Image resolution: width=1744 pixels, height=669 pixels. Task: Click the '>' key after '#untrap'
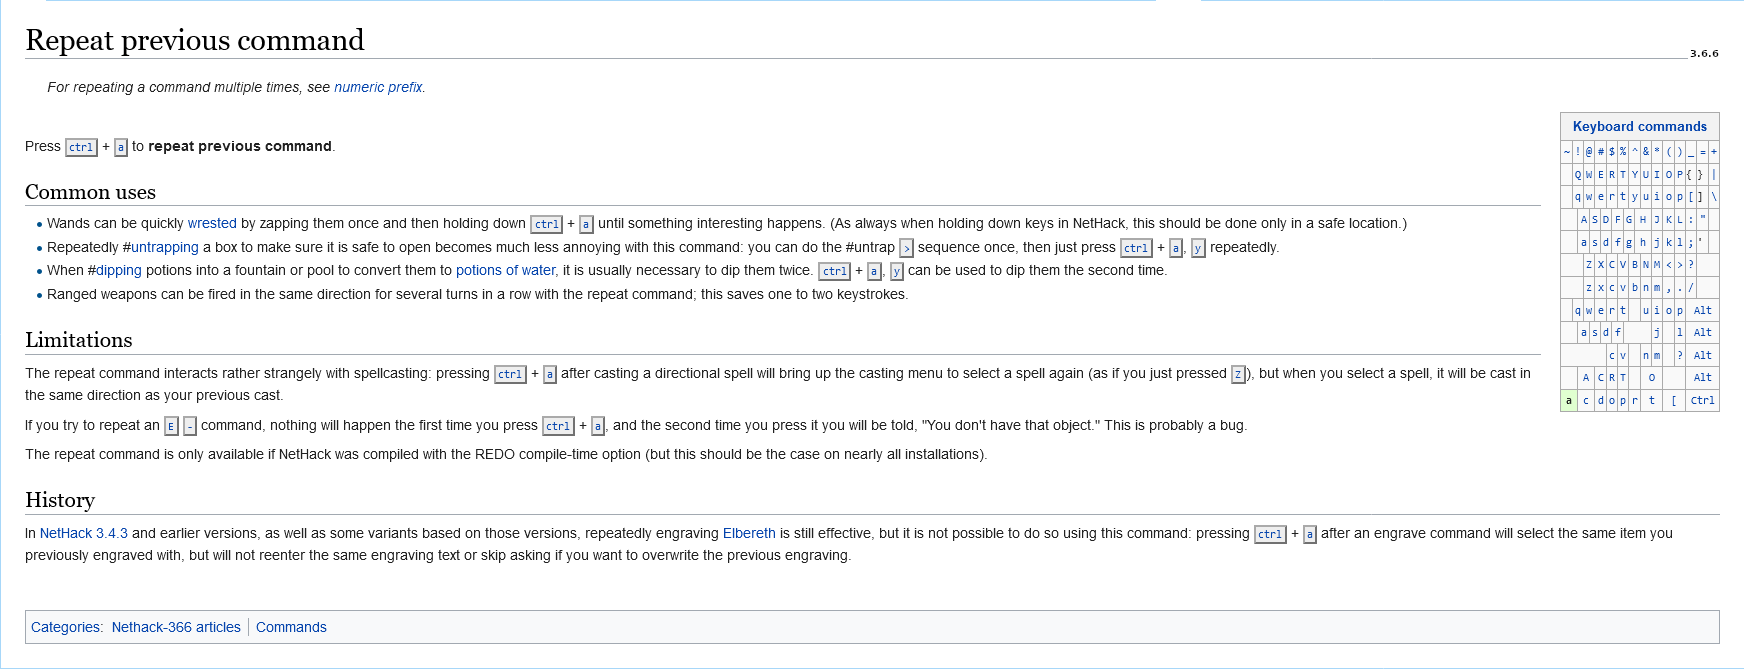point(906,248)
